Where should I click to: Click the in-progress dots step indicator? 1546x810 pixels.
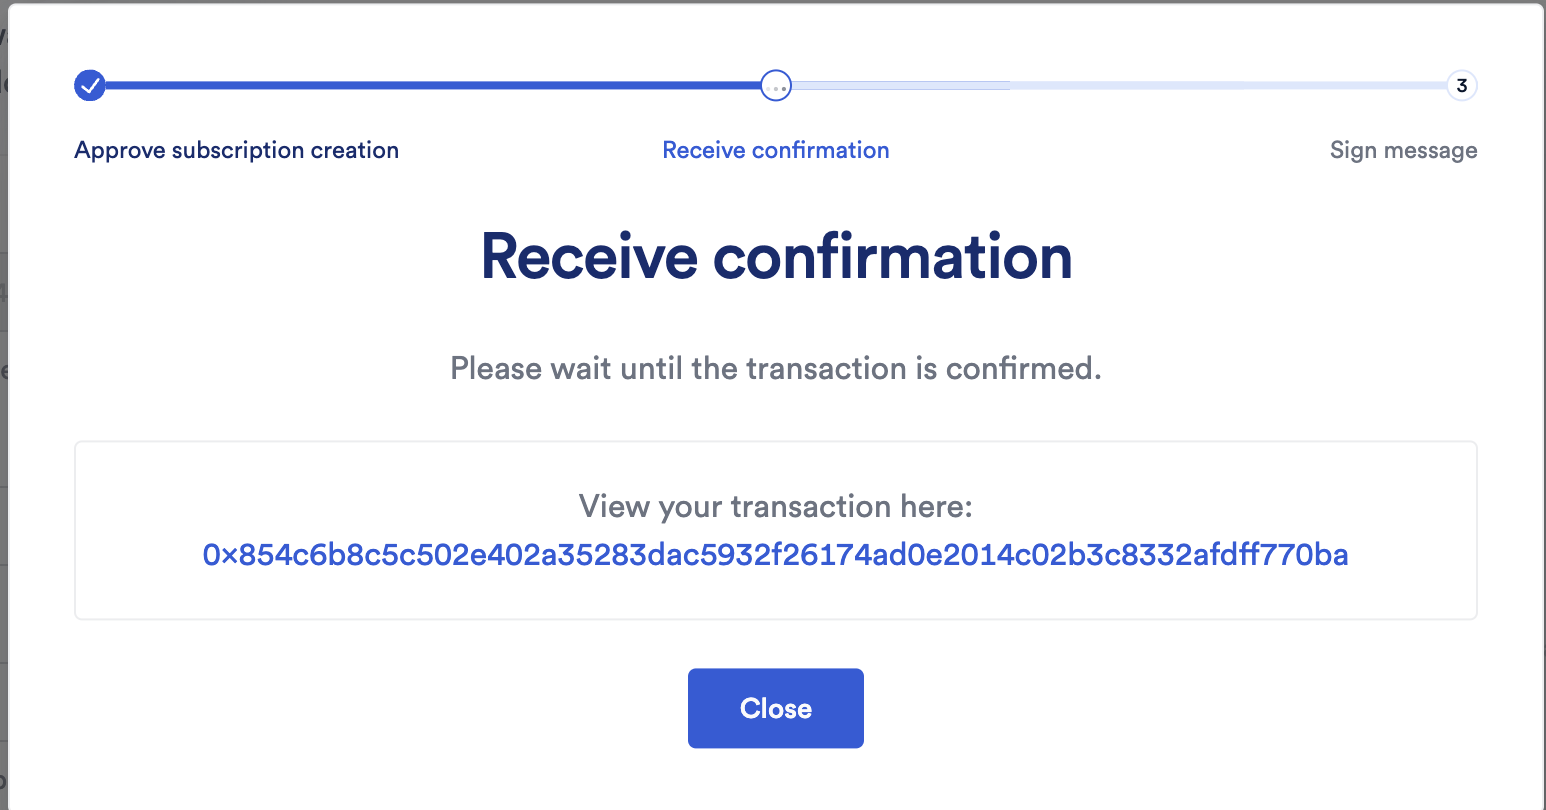tap(776, 86)
